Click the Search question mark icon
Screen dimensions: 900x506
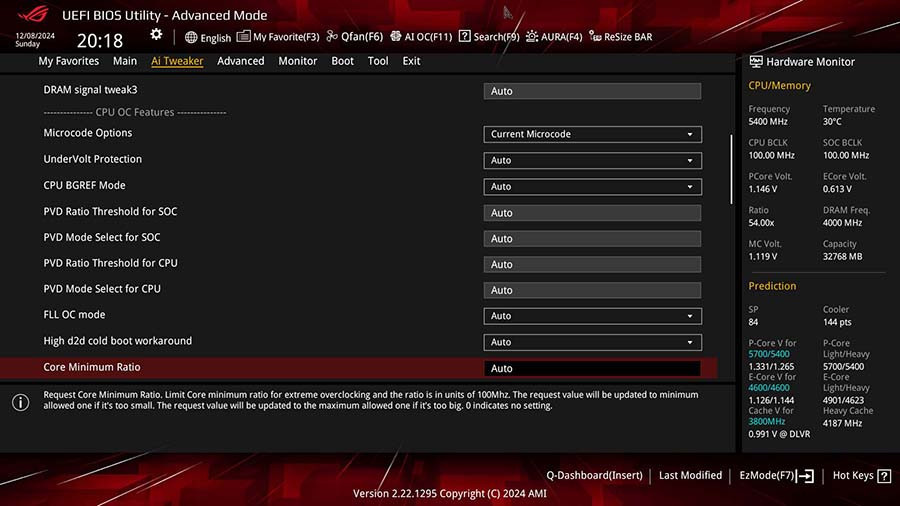[x=464, y=36]
